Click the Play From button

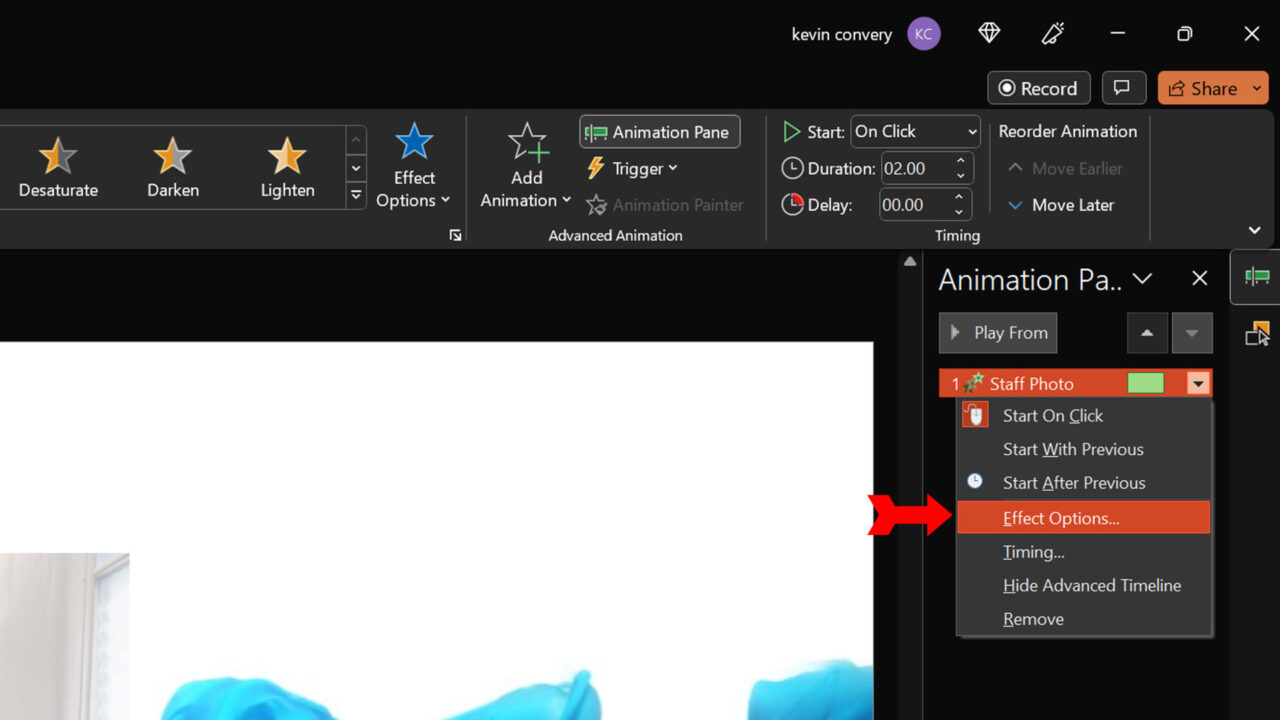point(997,332)
